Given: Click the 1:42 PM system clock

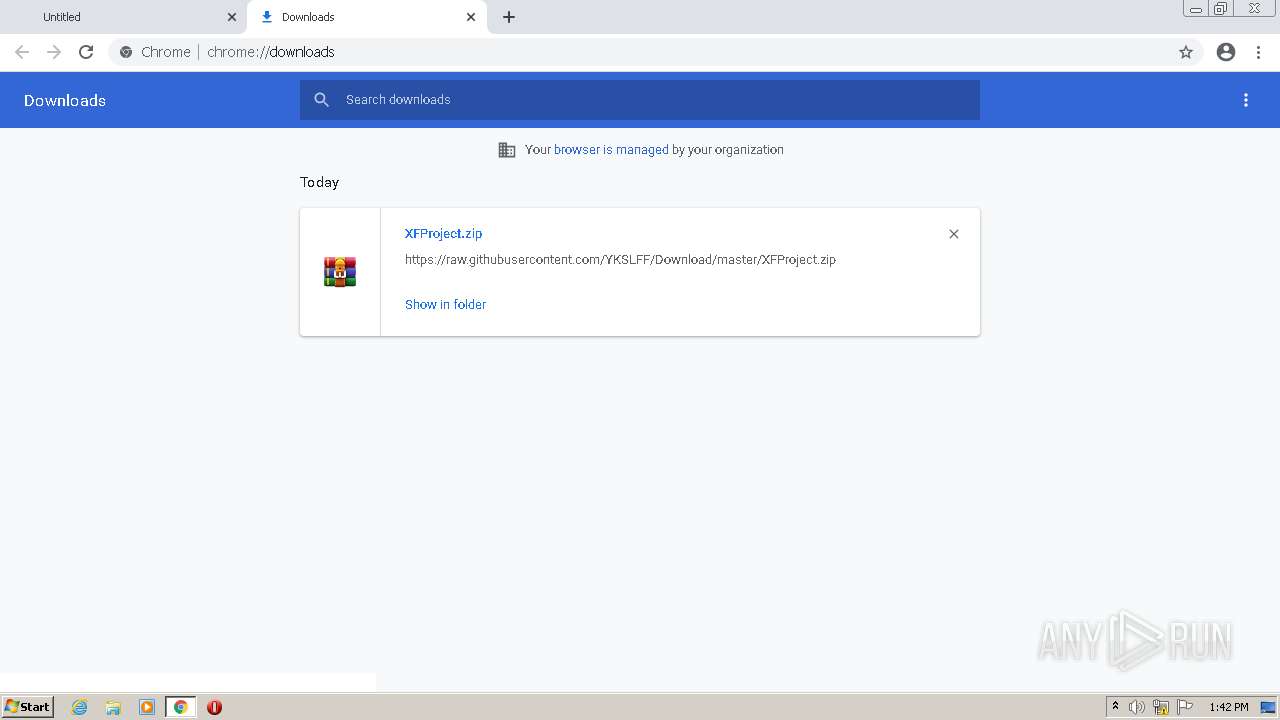Looking at the screenshot, I should pos(1228,707).
